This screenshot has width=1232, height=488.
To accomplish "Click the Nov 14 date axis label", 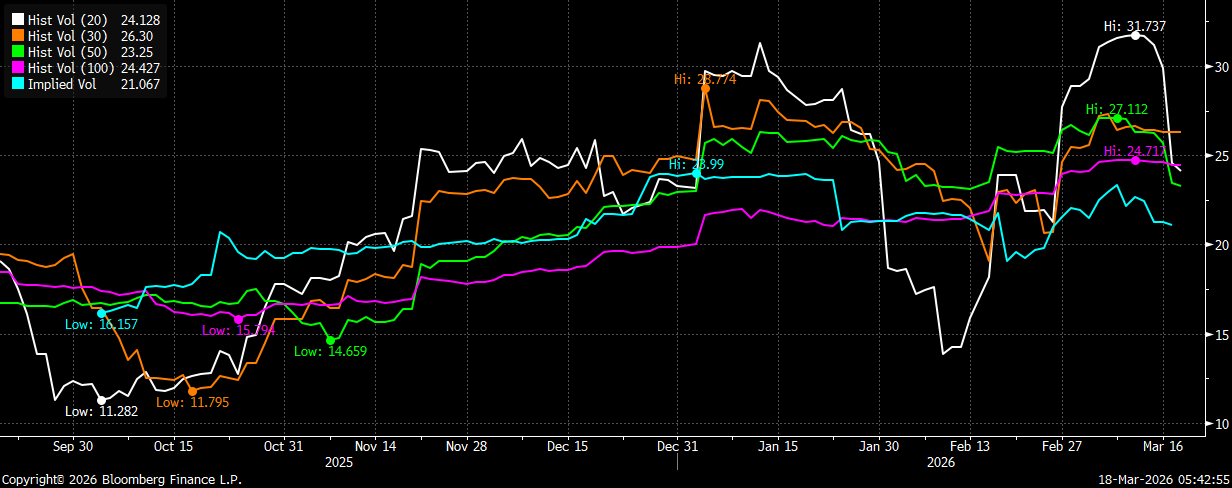I will click(376, 447).
